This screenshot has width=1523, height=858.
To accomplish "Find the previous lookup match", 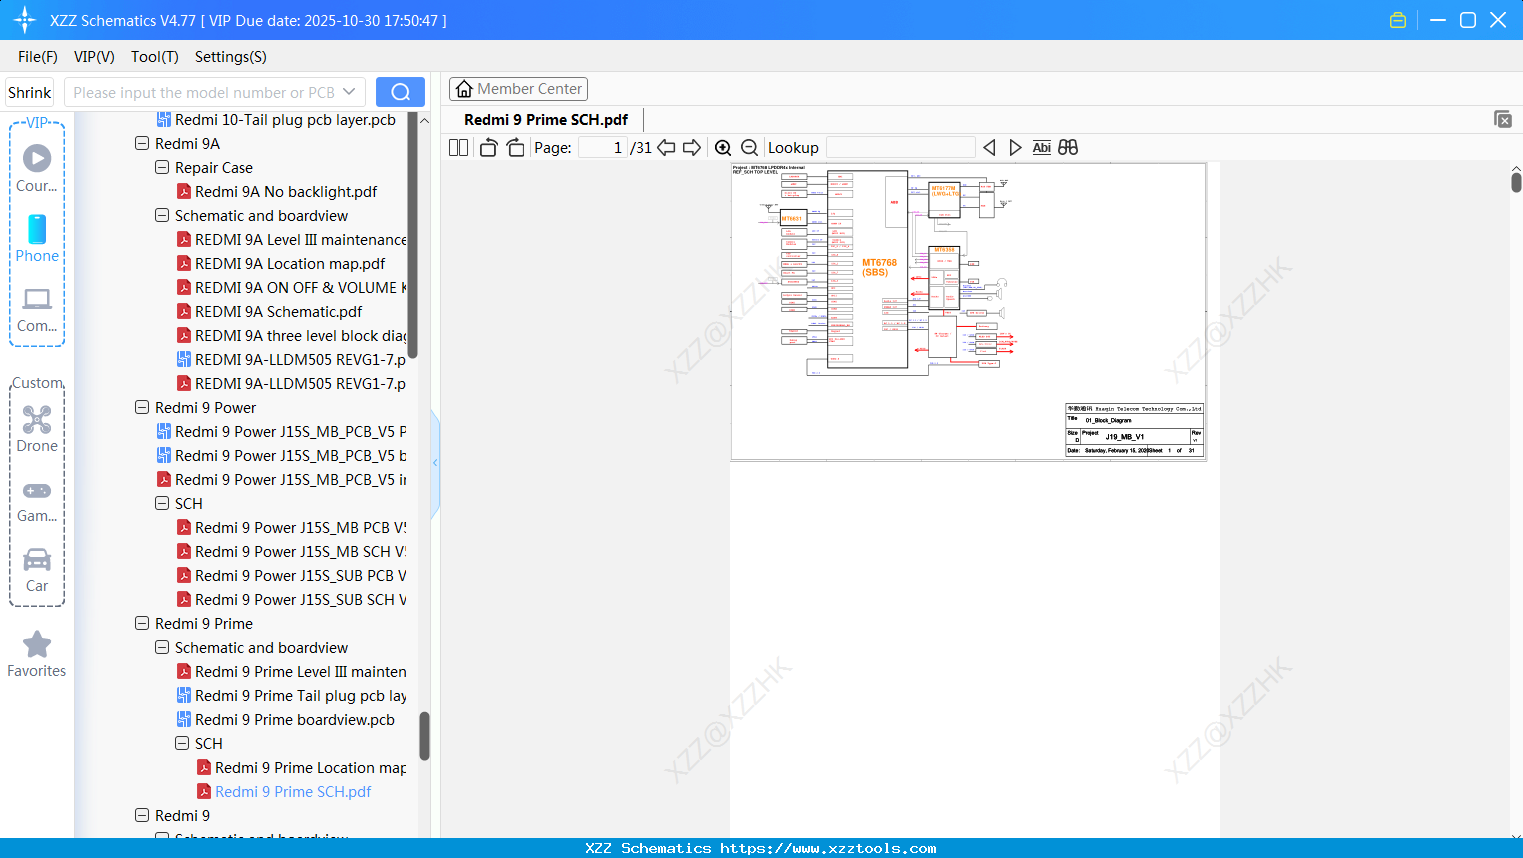I will (x=989, y=148).
